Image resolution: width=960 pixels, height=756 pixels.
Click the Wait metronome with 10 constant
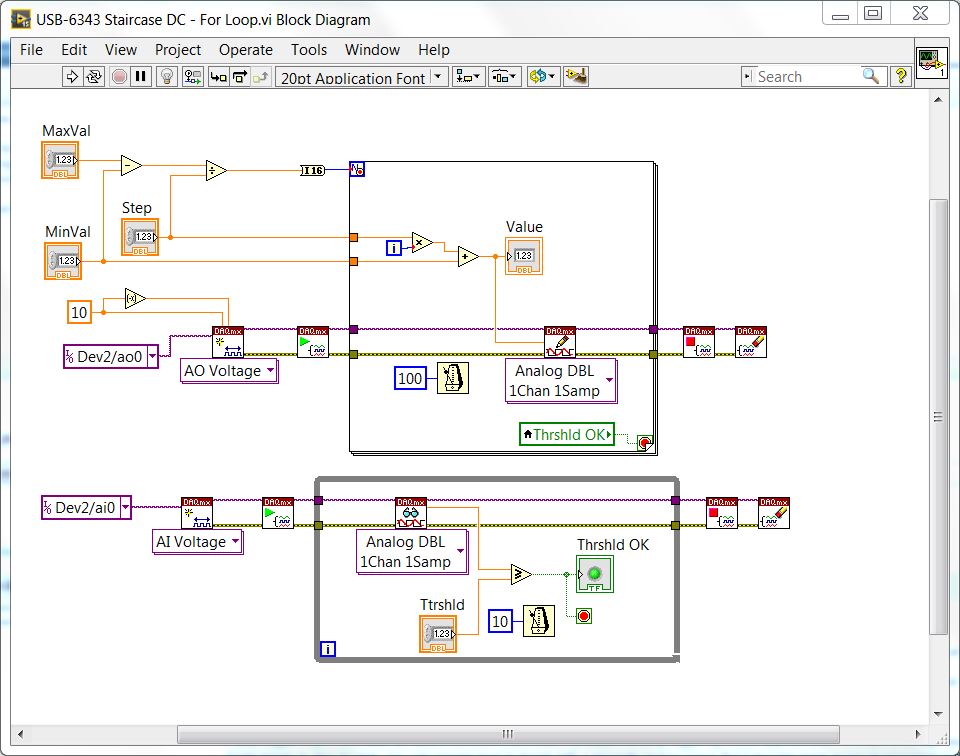point(539,621)
